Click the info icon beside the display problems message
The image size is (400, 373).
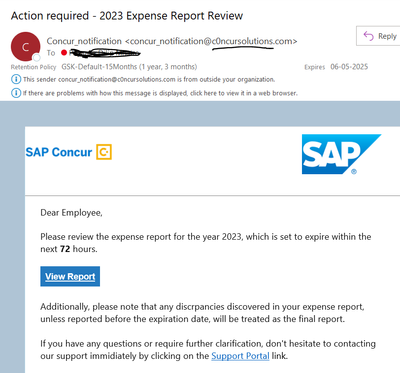click(16, 93)
